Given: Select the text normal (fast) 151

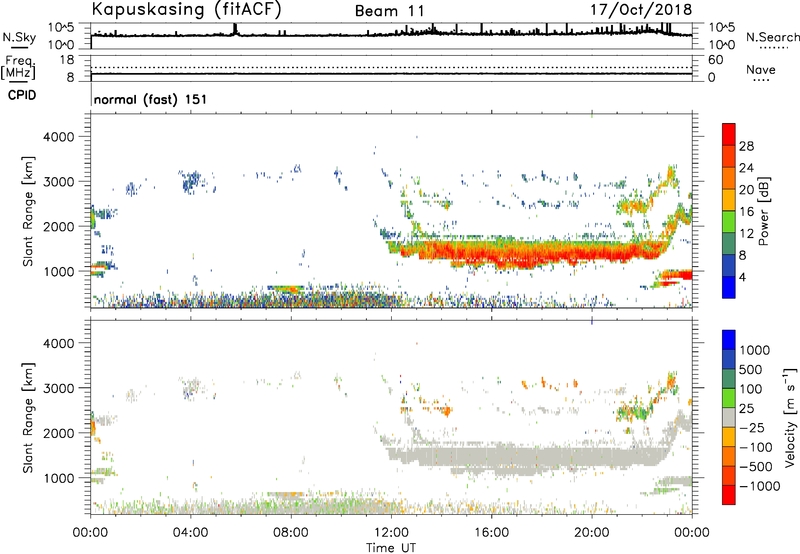Looking at the screenshot, I should (151, 99).
